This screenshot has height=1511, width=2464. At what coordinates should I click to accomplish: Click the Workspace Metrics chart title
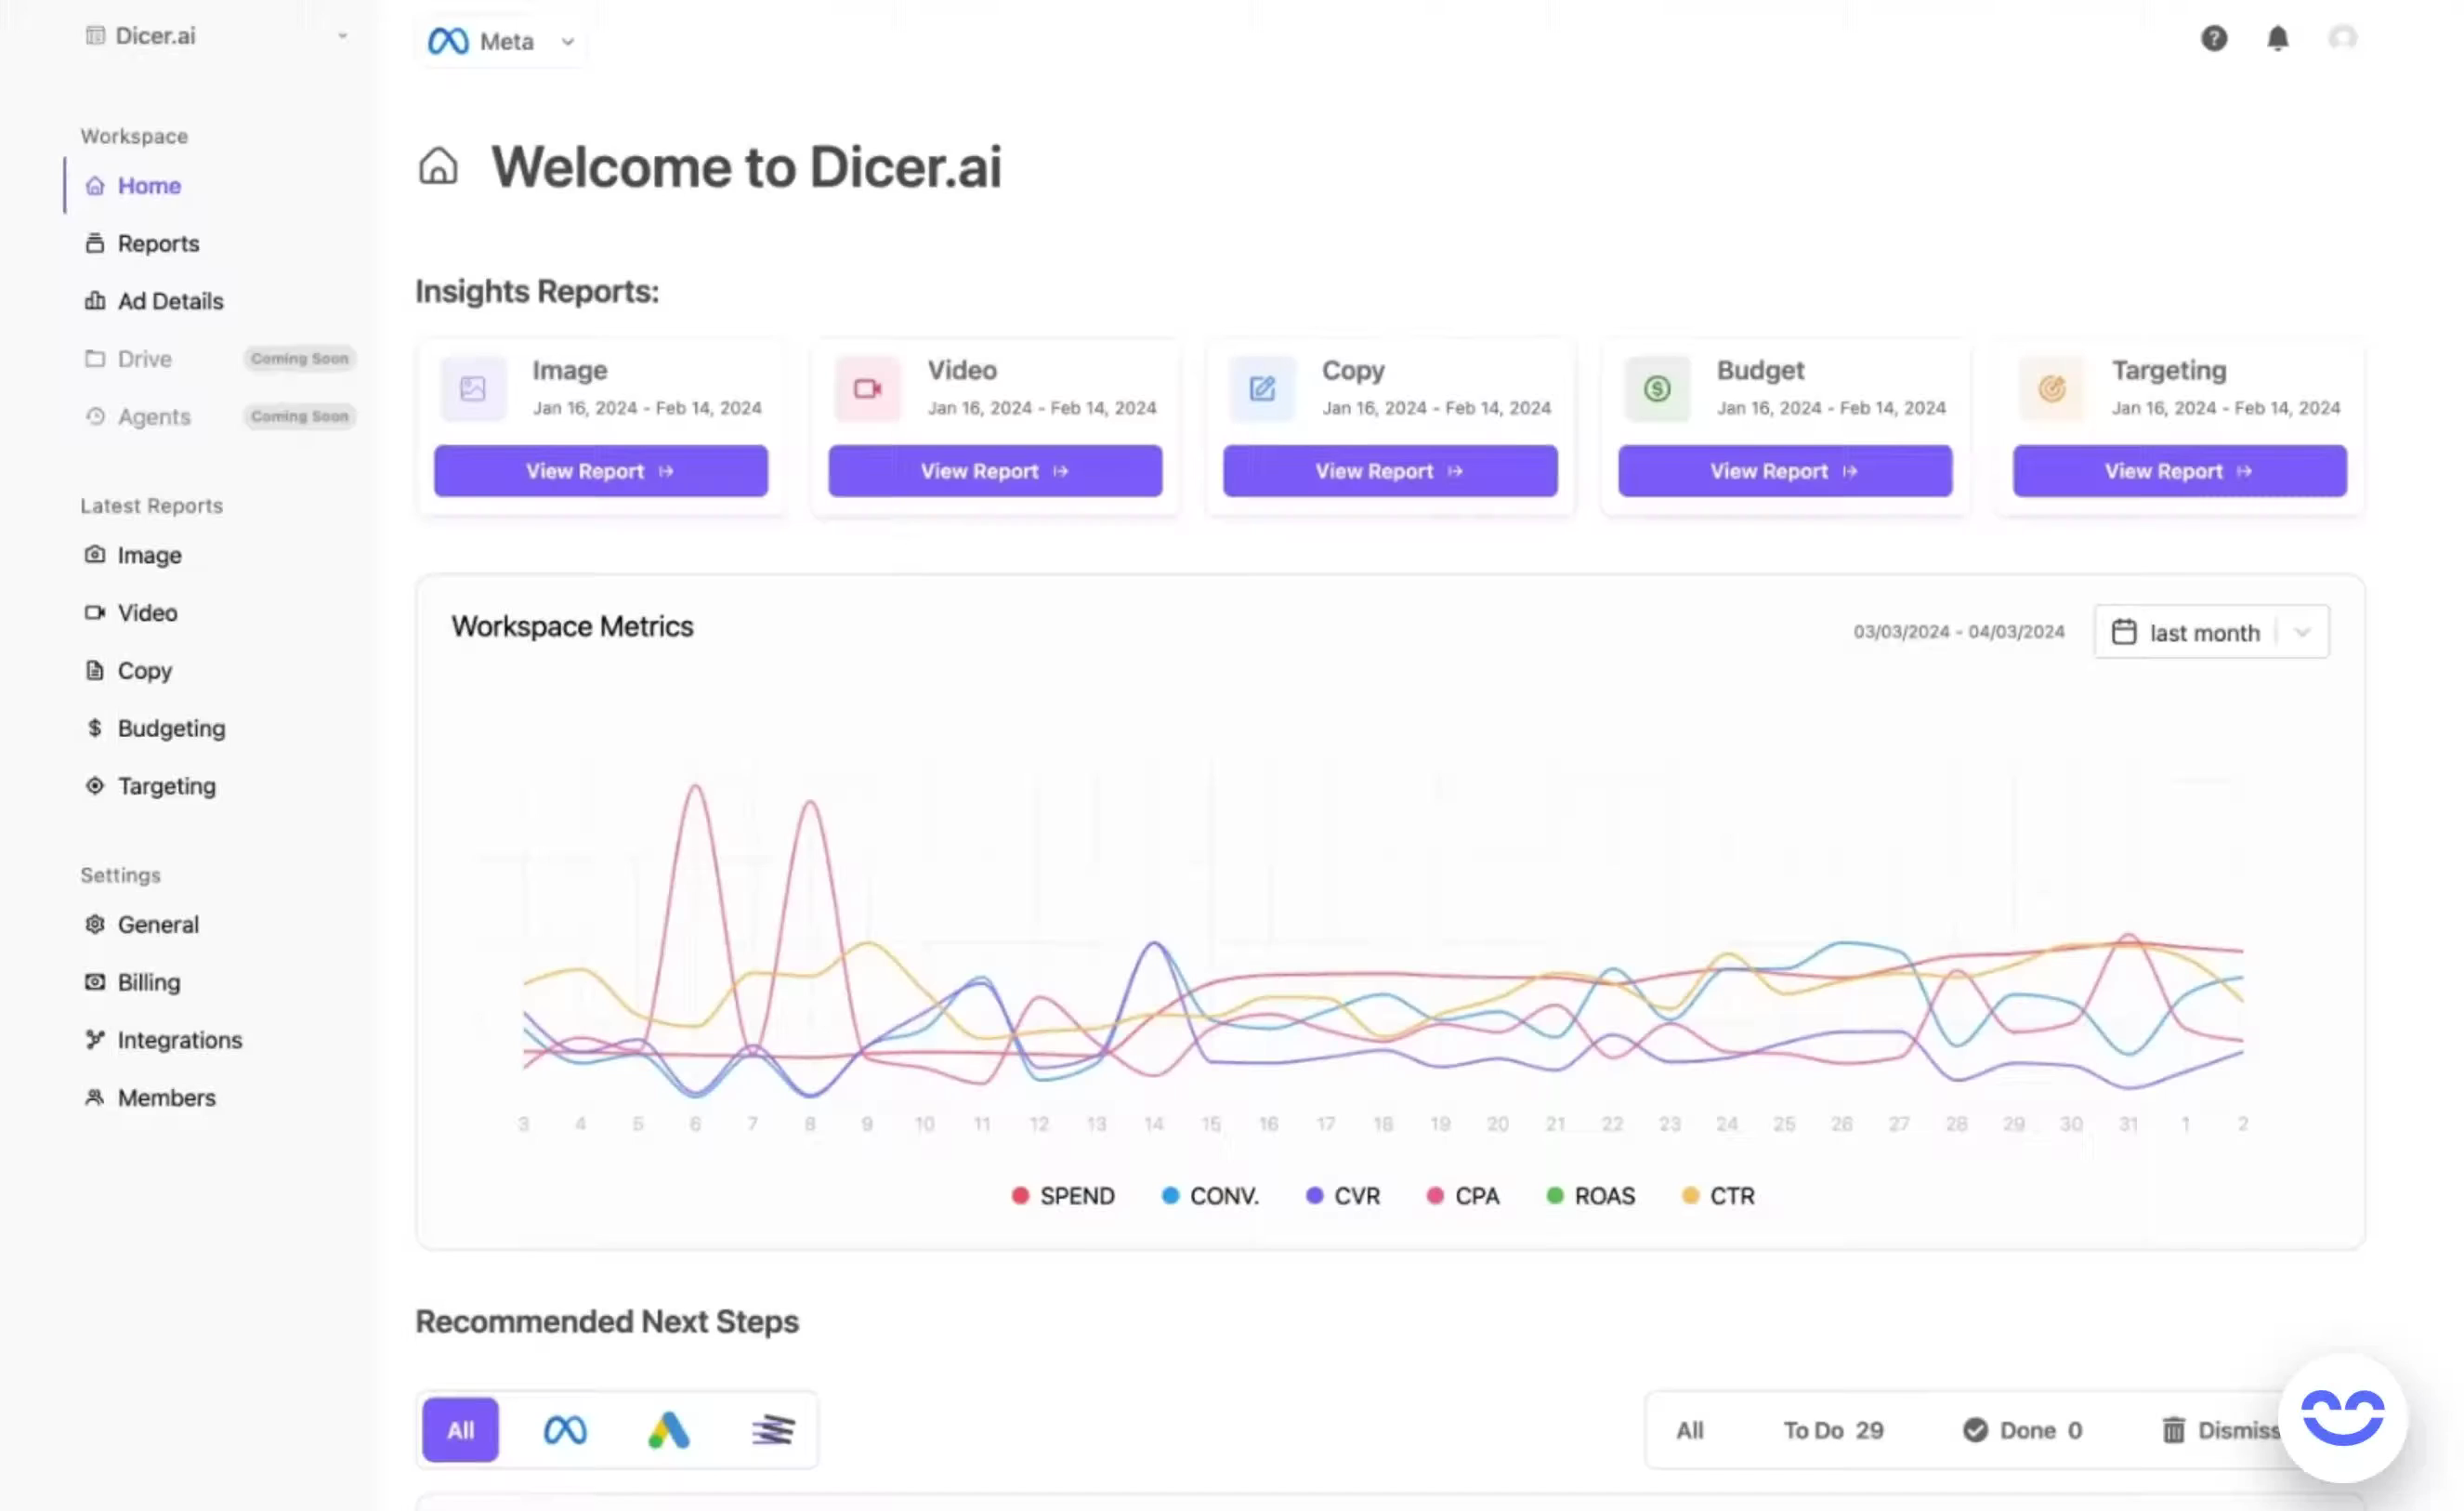572,627
